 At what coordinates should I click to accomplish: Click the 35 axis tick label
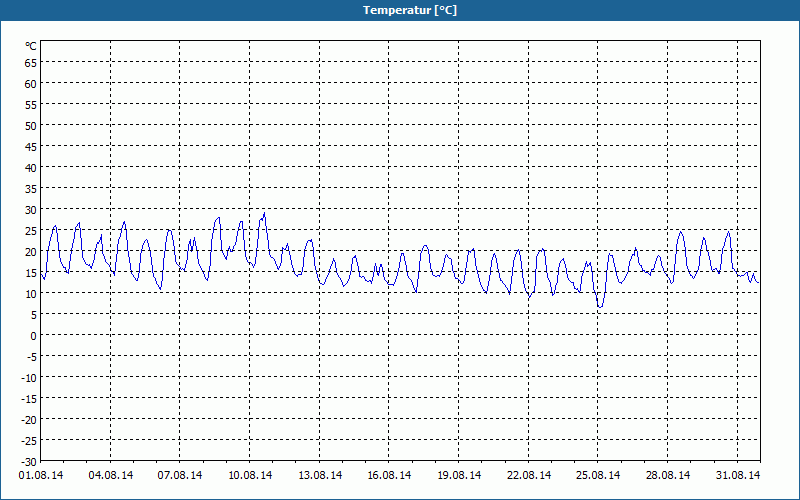(31, 189)
